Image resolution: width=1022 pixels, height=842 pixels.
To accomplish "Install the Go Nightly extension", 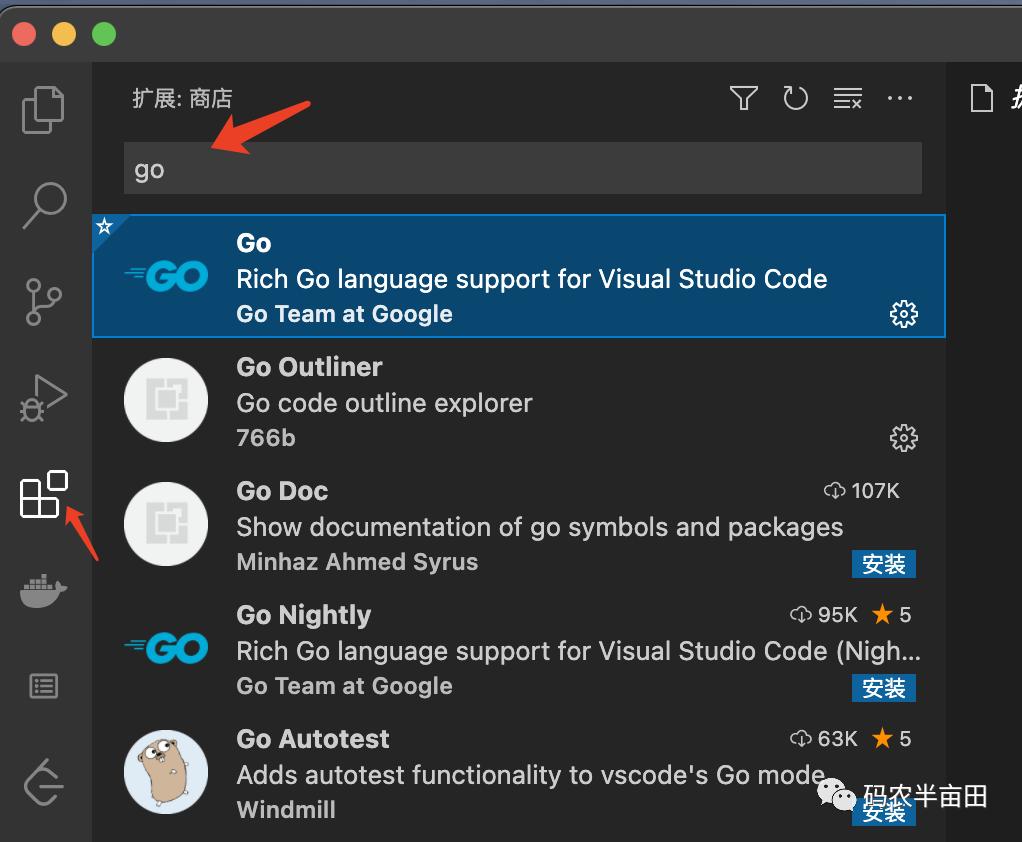I will coord(884,688).
